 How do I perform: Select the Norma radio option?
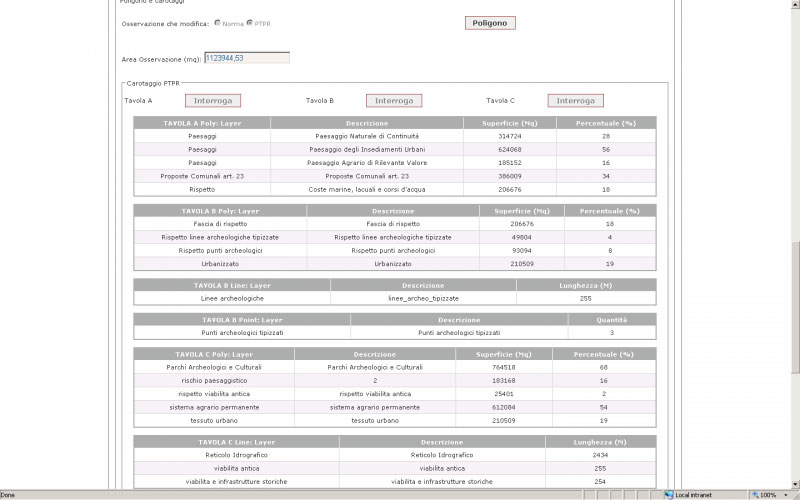[x=217, y=22]
